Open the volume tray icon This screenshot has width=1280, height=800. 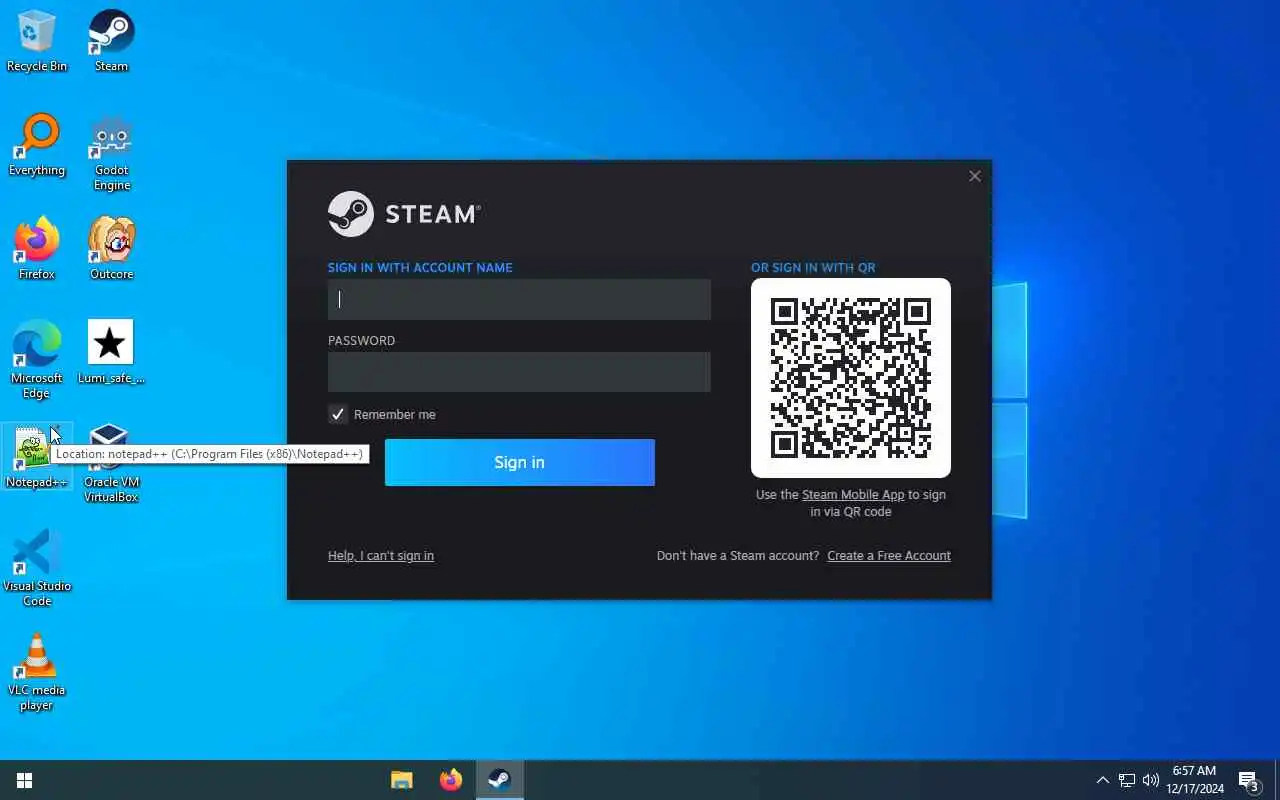pos(1151,780)
